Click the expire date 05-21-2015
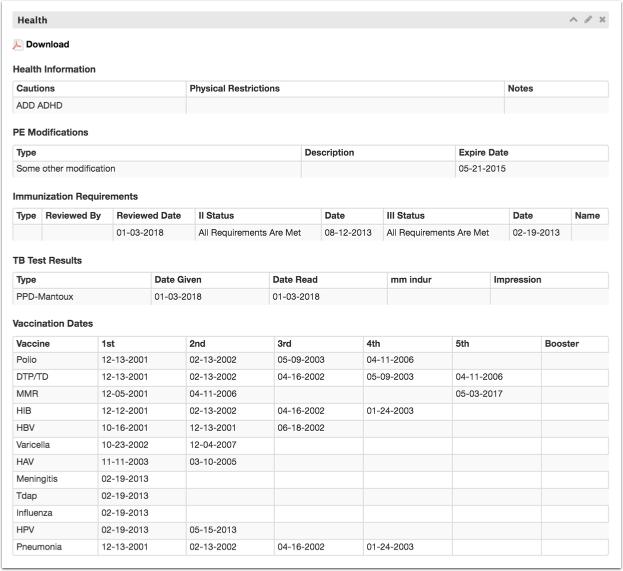 482,169
